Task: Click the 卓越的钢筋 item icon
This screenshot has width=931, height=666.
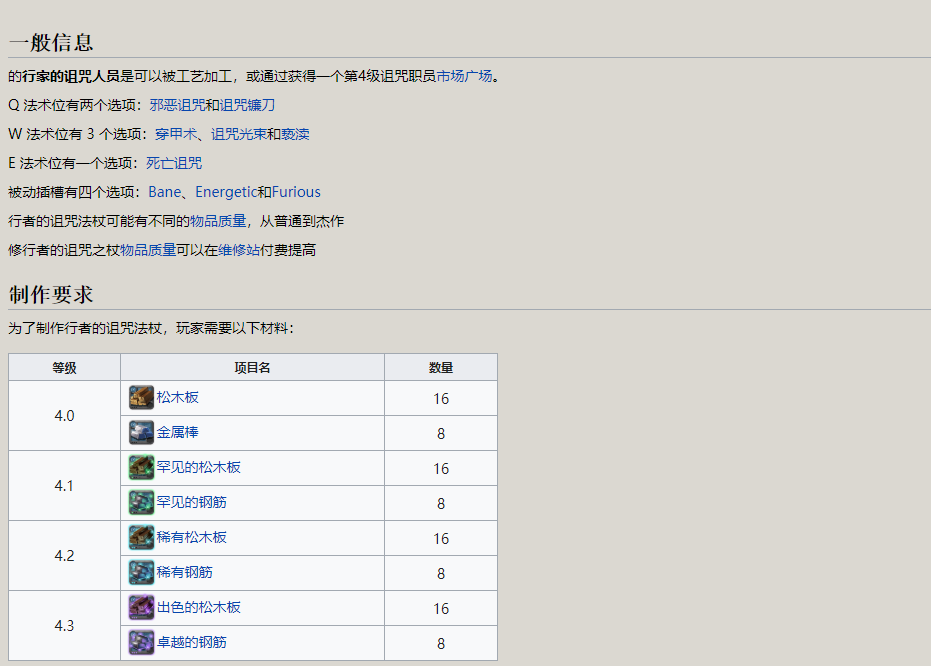Action: point(141,643)
